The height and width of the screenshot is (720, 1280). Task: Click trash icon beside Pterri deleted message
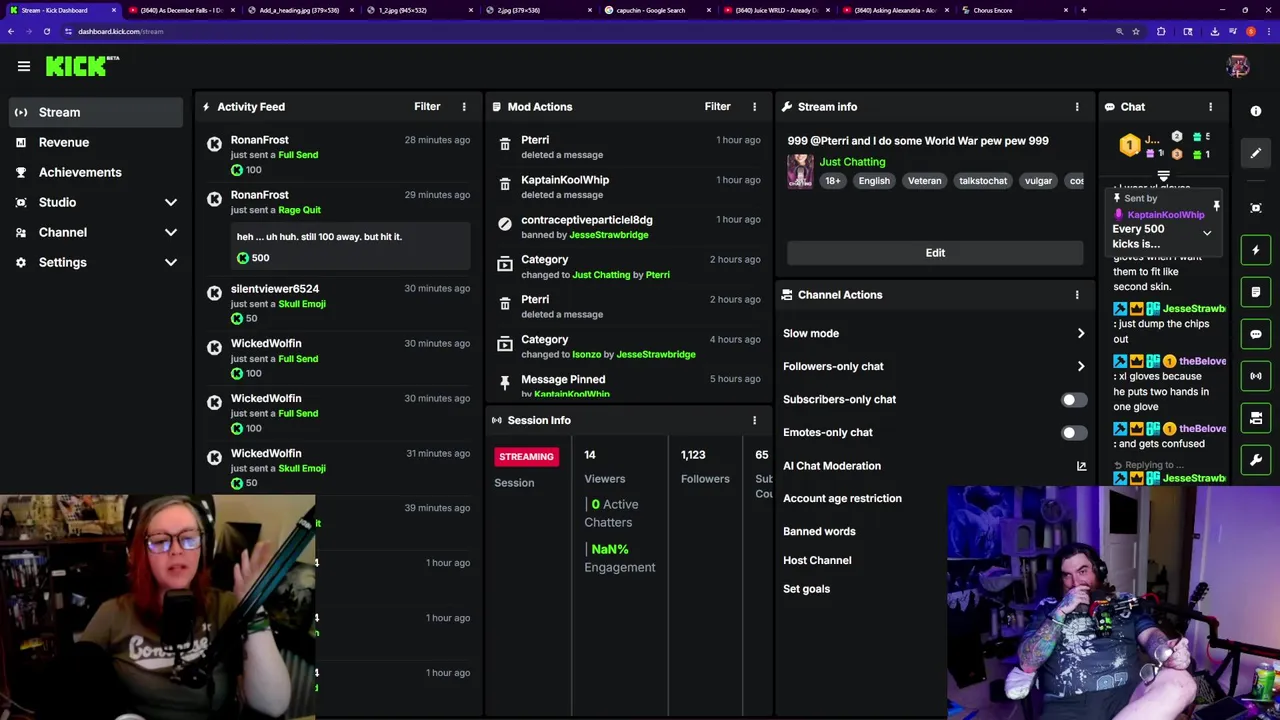pyautogui.click(x=505, y=146)
